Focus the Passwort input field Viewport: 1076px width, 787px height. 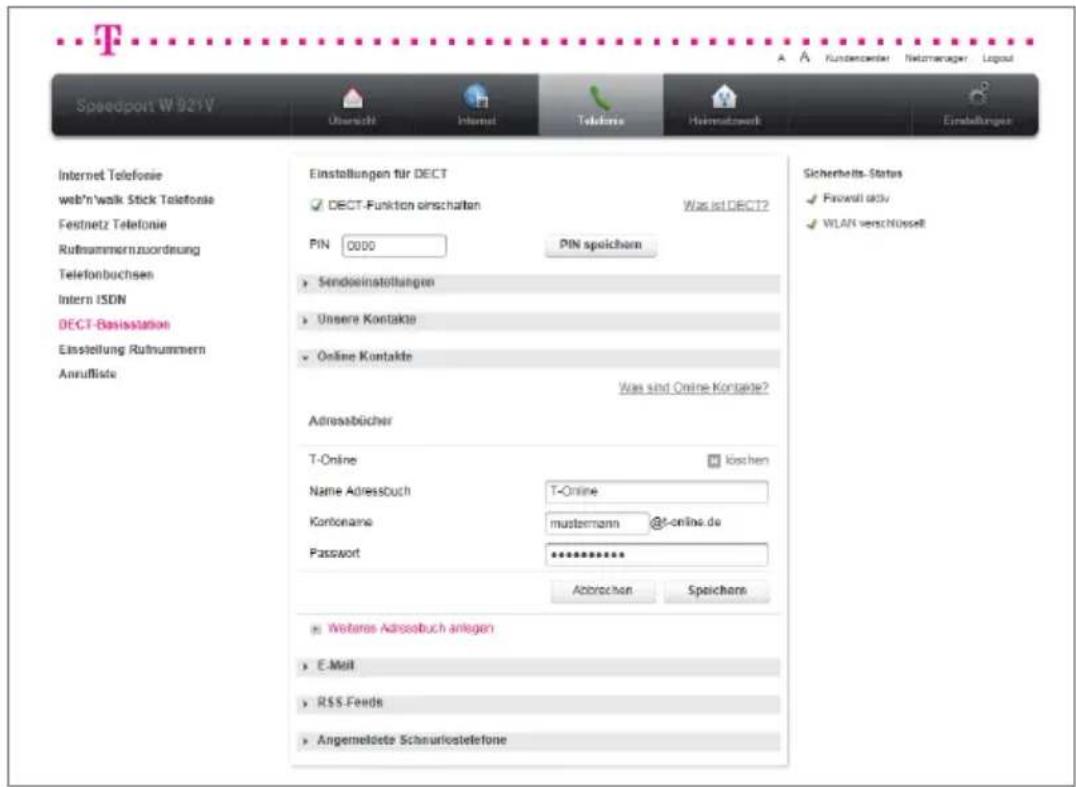click(657, 555)
